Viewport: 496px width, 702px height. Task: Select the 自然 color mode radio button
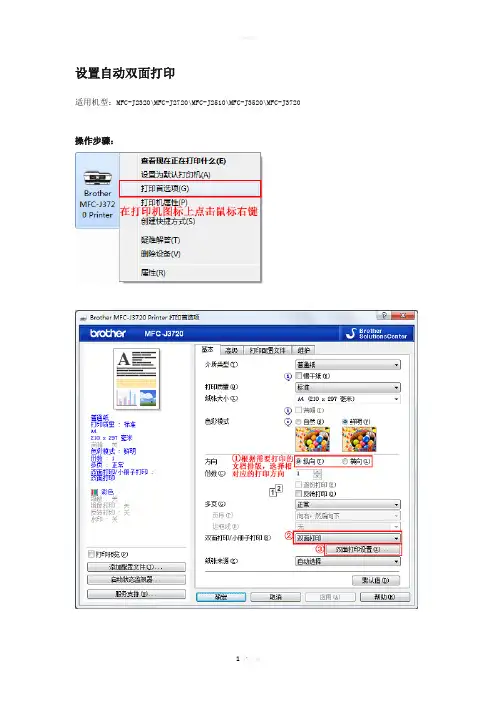coord(299,422)
